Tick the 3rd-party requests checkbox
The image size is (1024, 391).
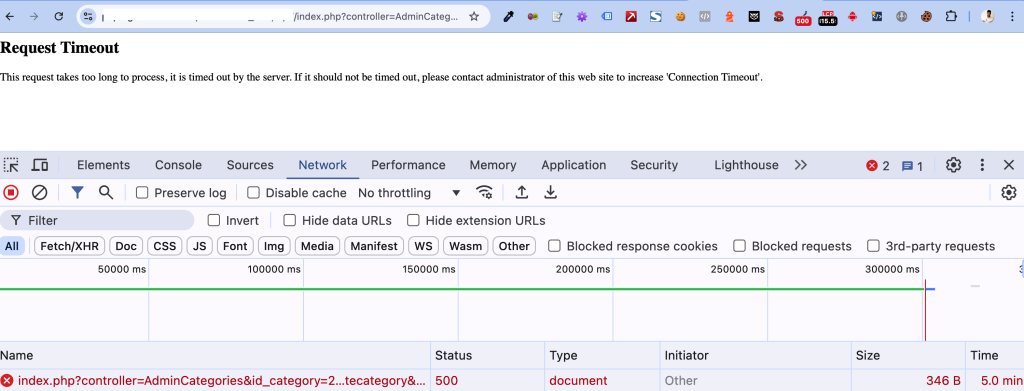click(873, 246)
